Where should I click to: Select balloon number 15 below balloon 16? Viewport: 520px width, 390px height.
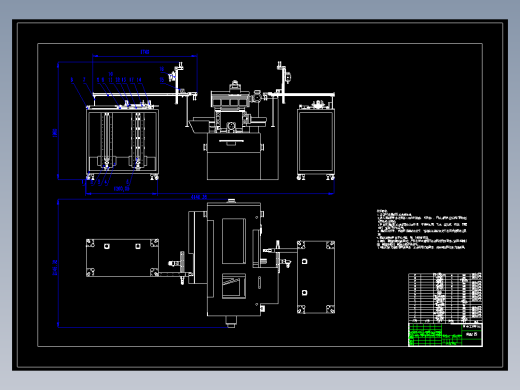click(162, 80)
